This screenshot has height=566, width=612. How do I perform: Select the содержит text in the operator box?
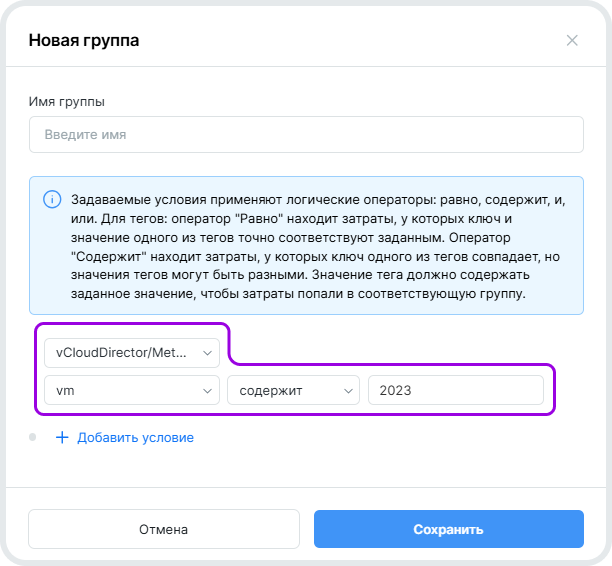273,391
